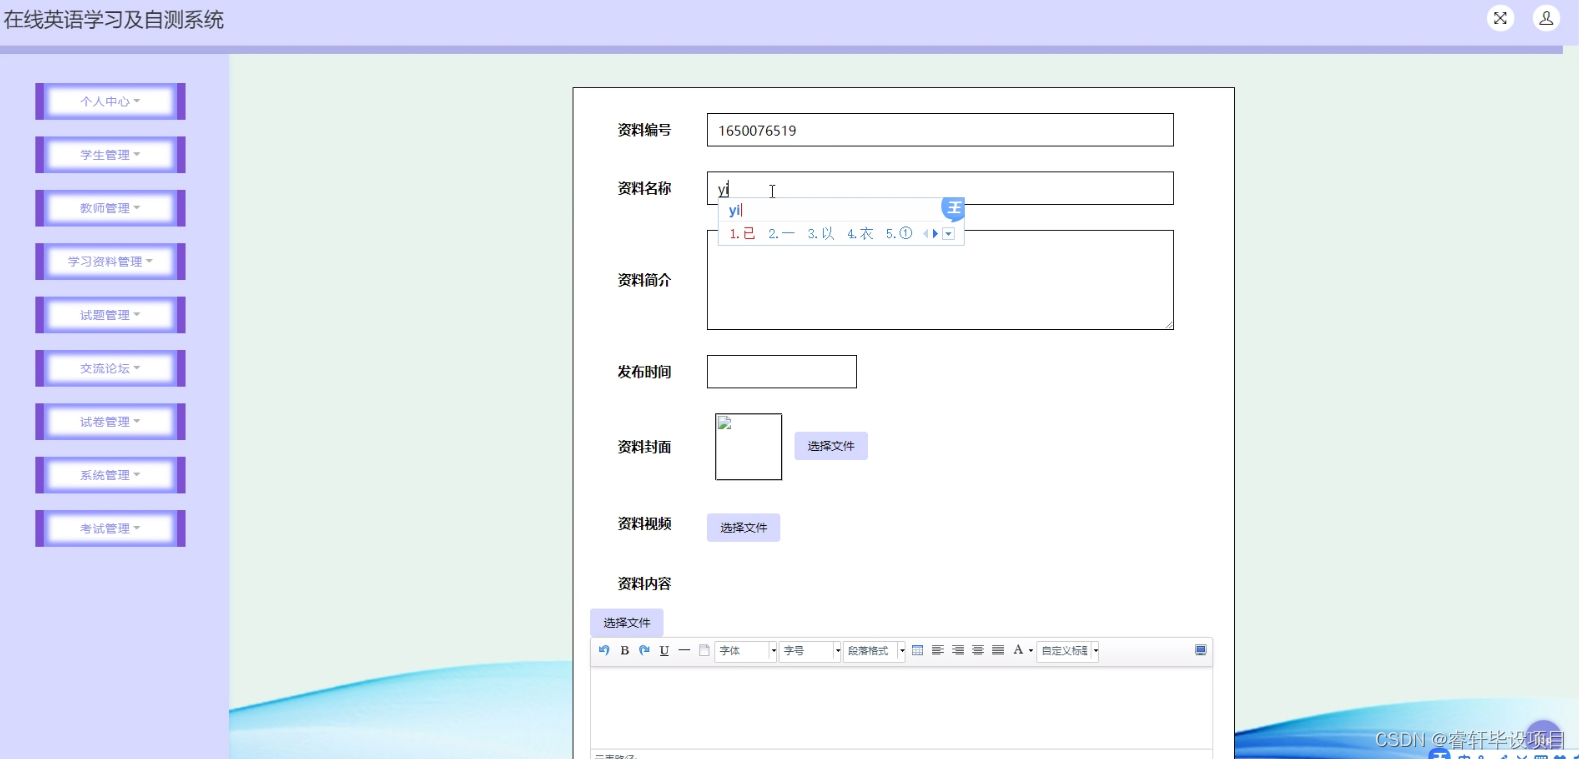1579x759 pixels.
Task: Select IME candidate 2 一
Action: tap(781, 234)
